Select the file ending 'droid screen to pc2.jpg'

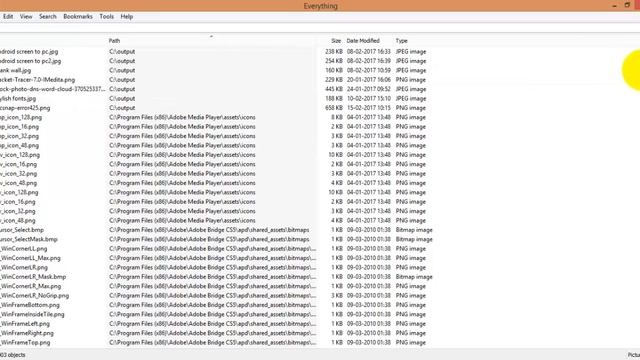(31, 61)
